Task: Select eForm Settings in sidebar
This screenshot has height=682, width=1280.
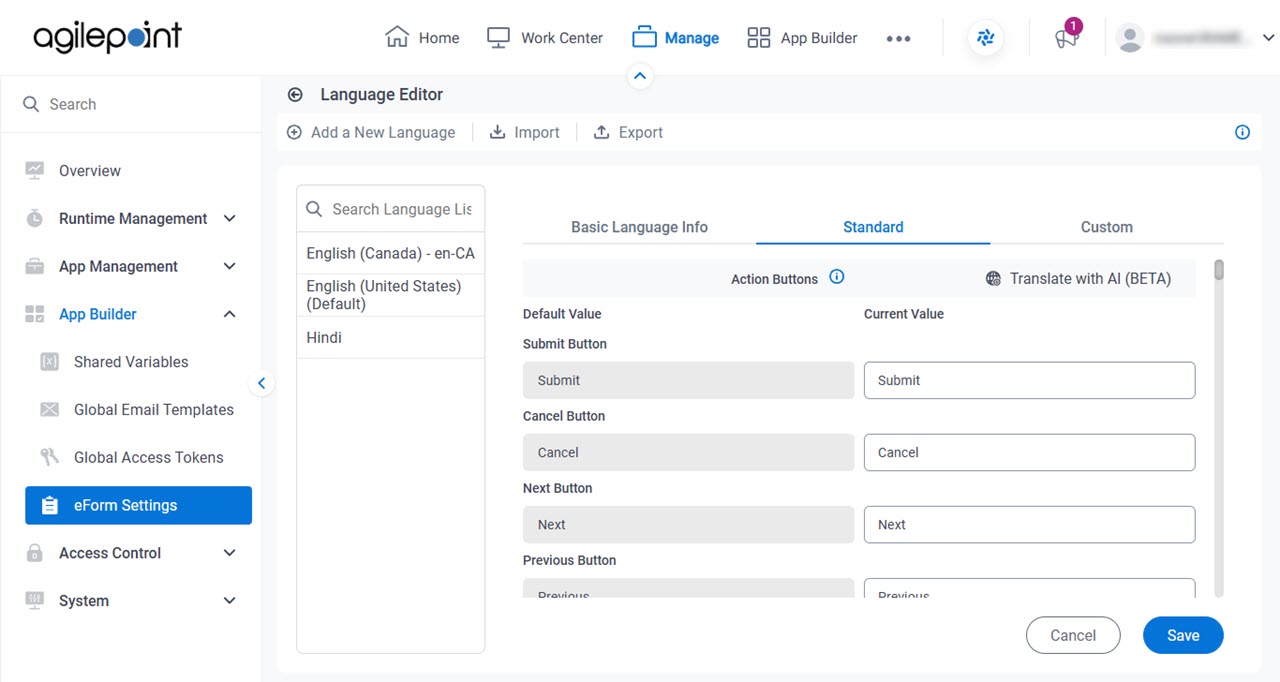Action: tap(138, 505)
